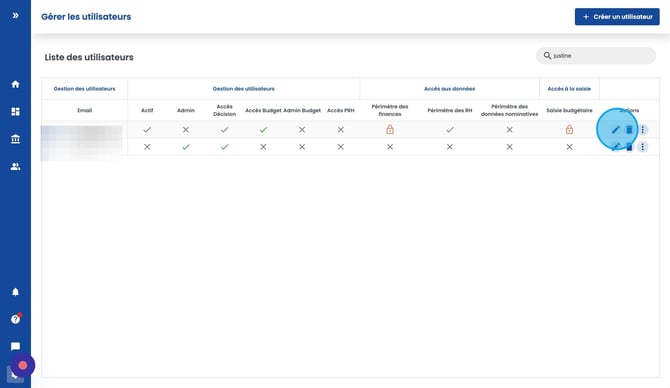
Task: Open the Home icon in sidebar
Action: point(15,84)
